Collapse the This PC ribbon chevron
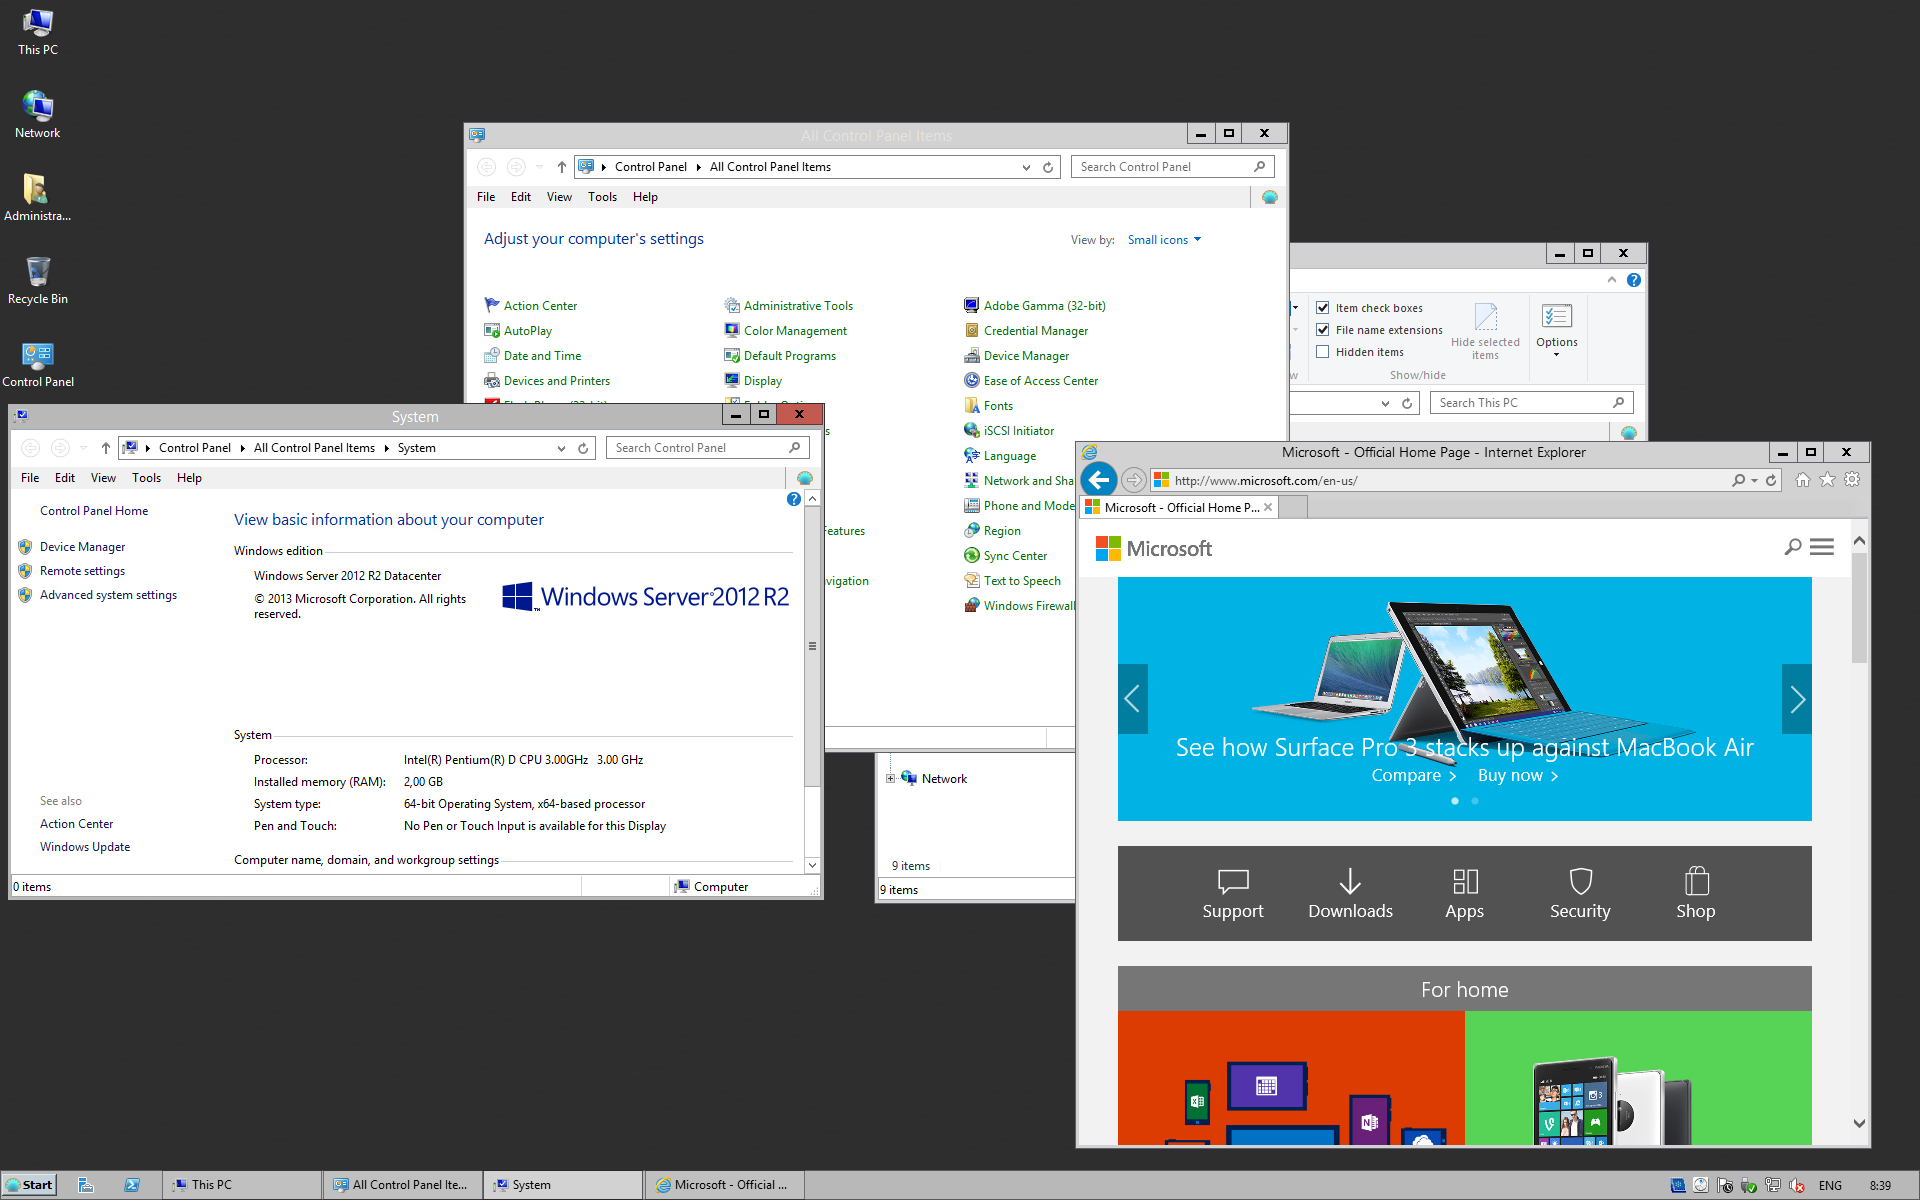 [x=1612, y=280]
